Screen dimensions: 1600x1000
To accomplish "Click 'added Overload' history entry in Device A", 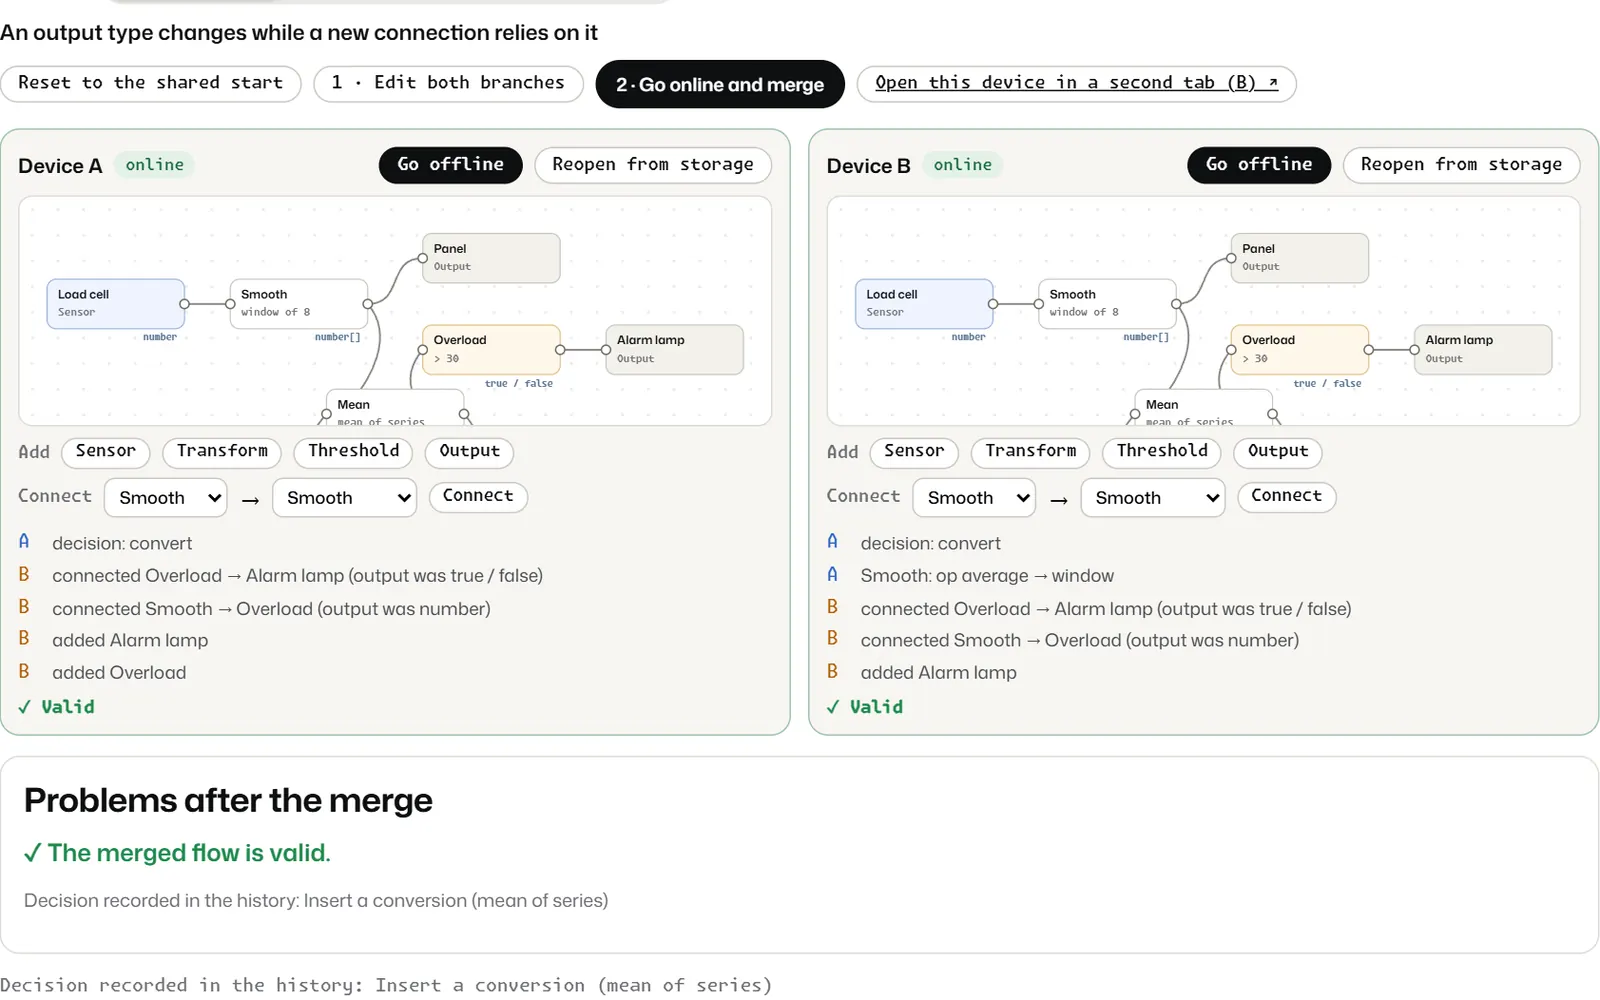I will click(x=118, y=673).
